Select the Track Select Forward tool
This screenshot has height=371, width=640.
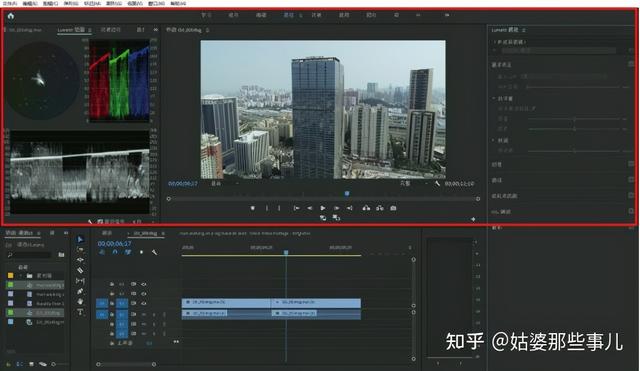point(80,250)
